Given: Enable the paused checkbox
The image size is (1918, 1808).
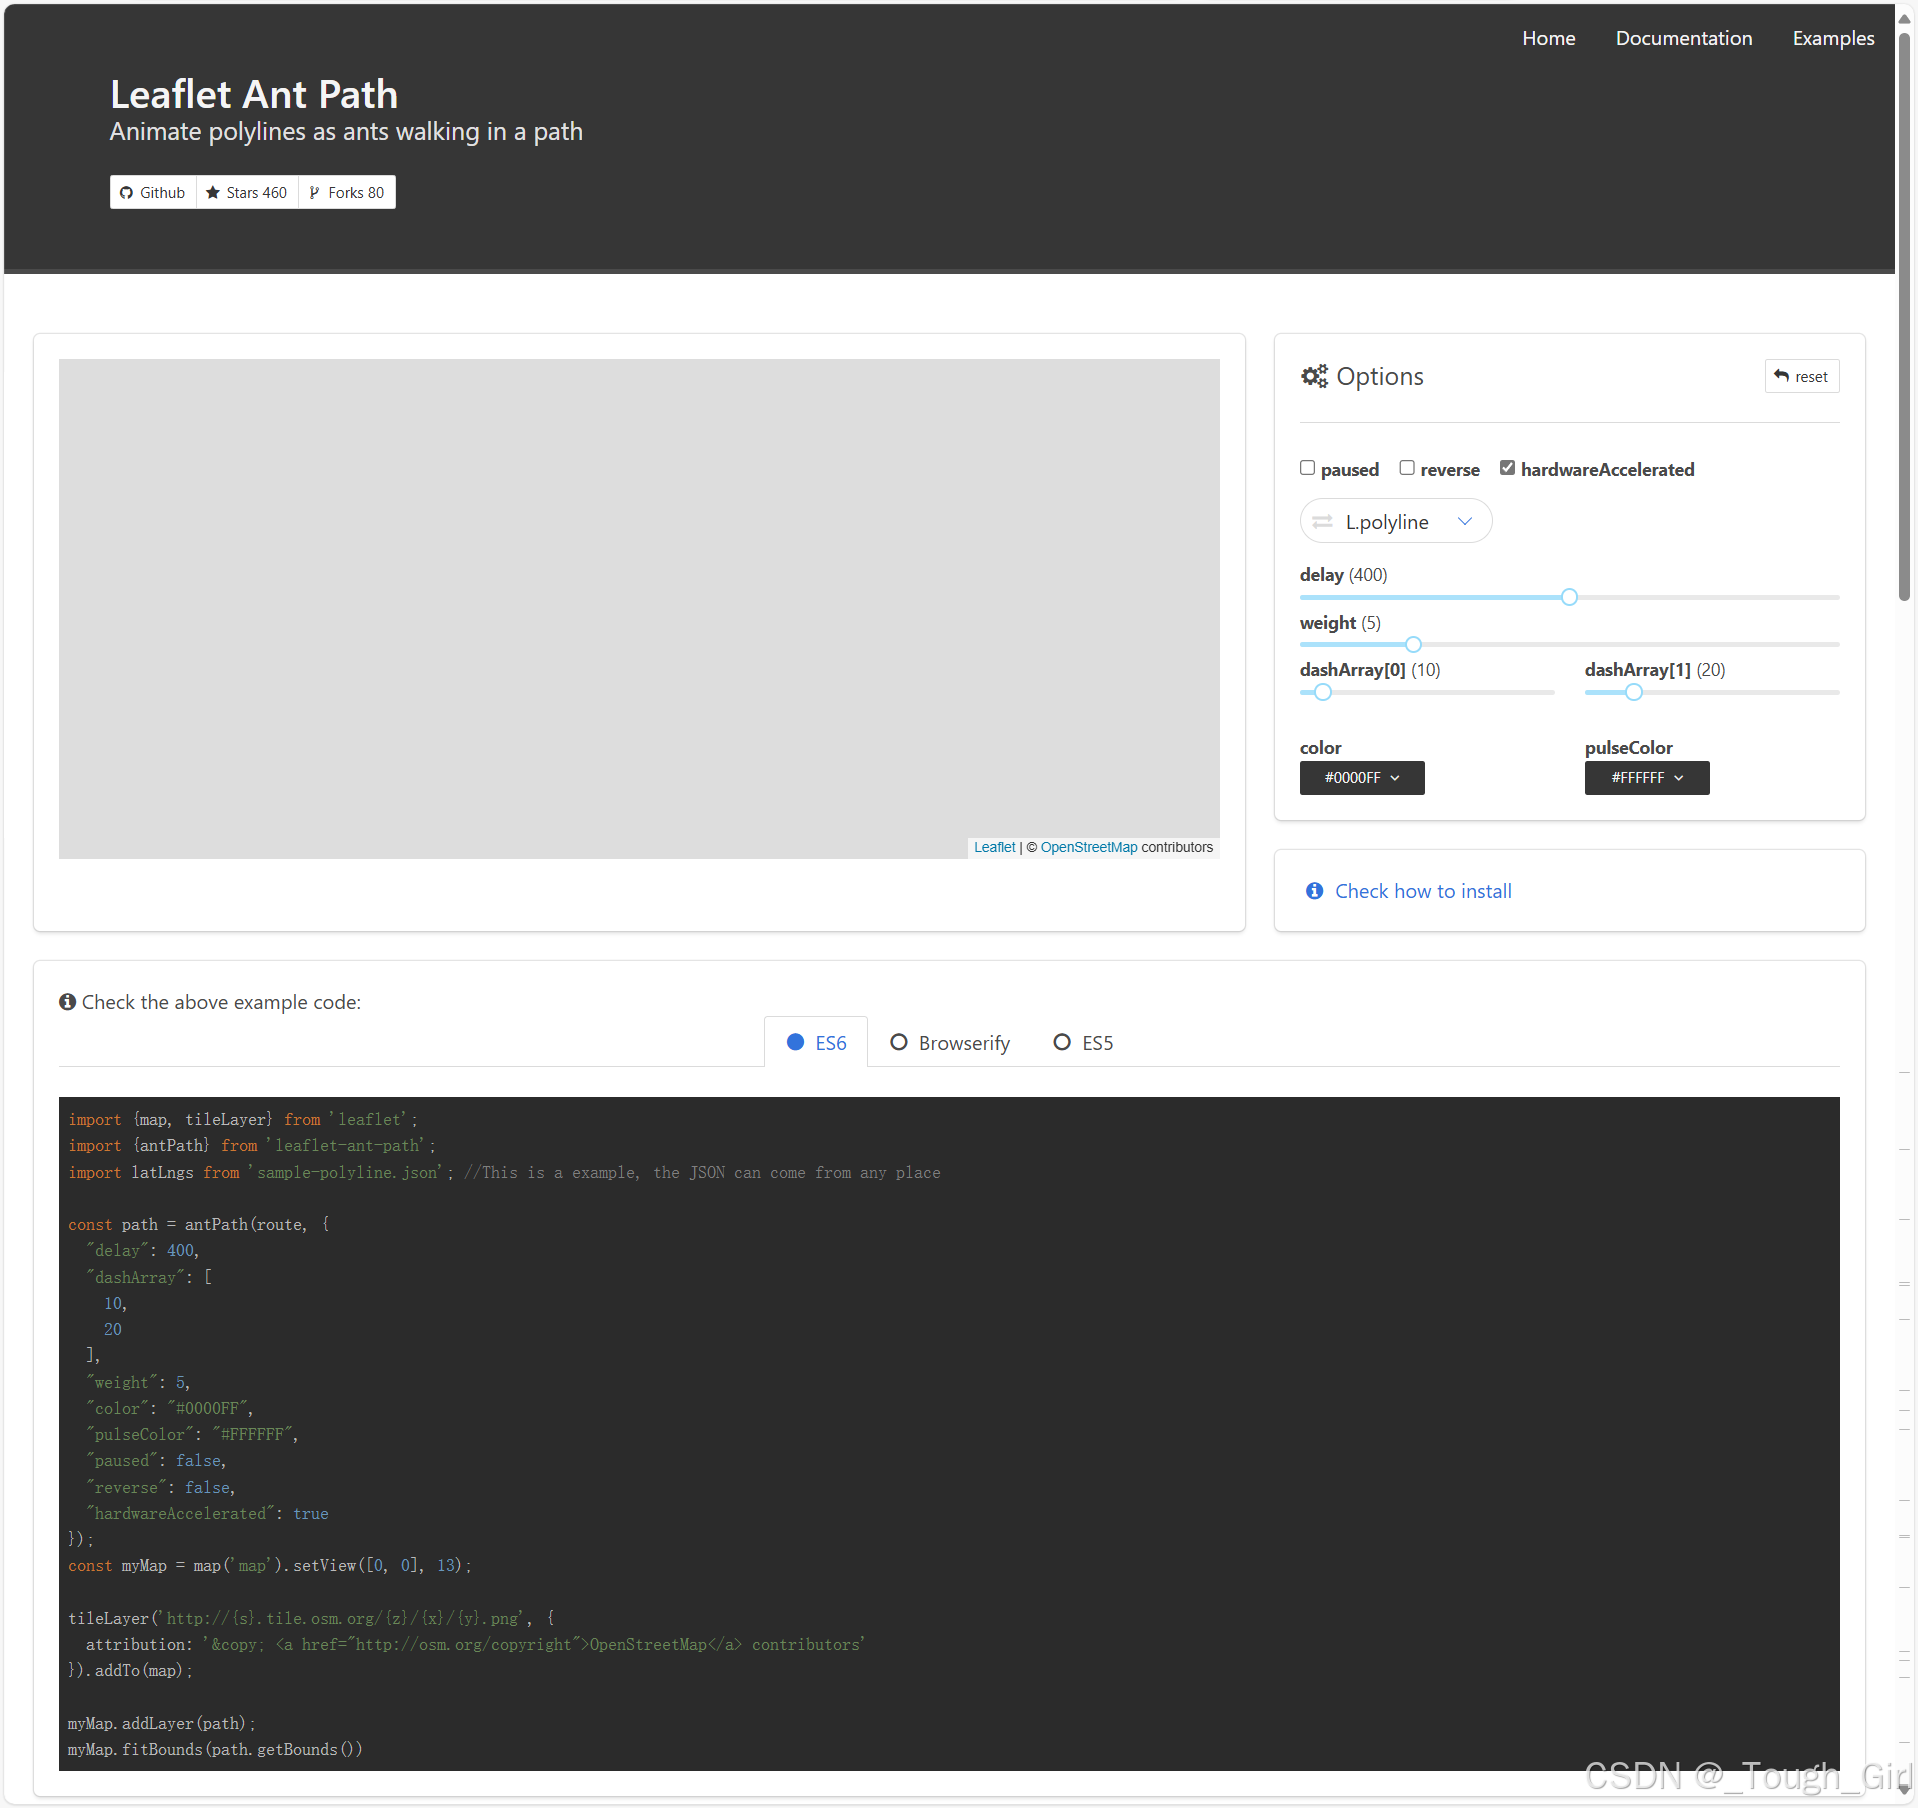Looking at the screenshot, I should [x=1307, y=468].
